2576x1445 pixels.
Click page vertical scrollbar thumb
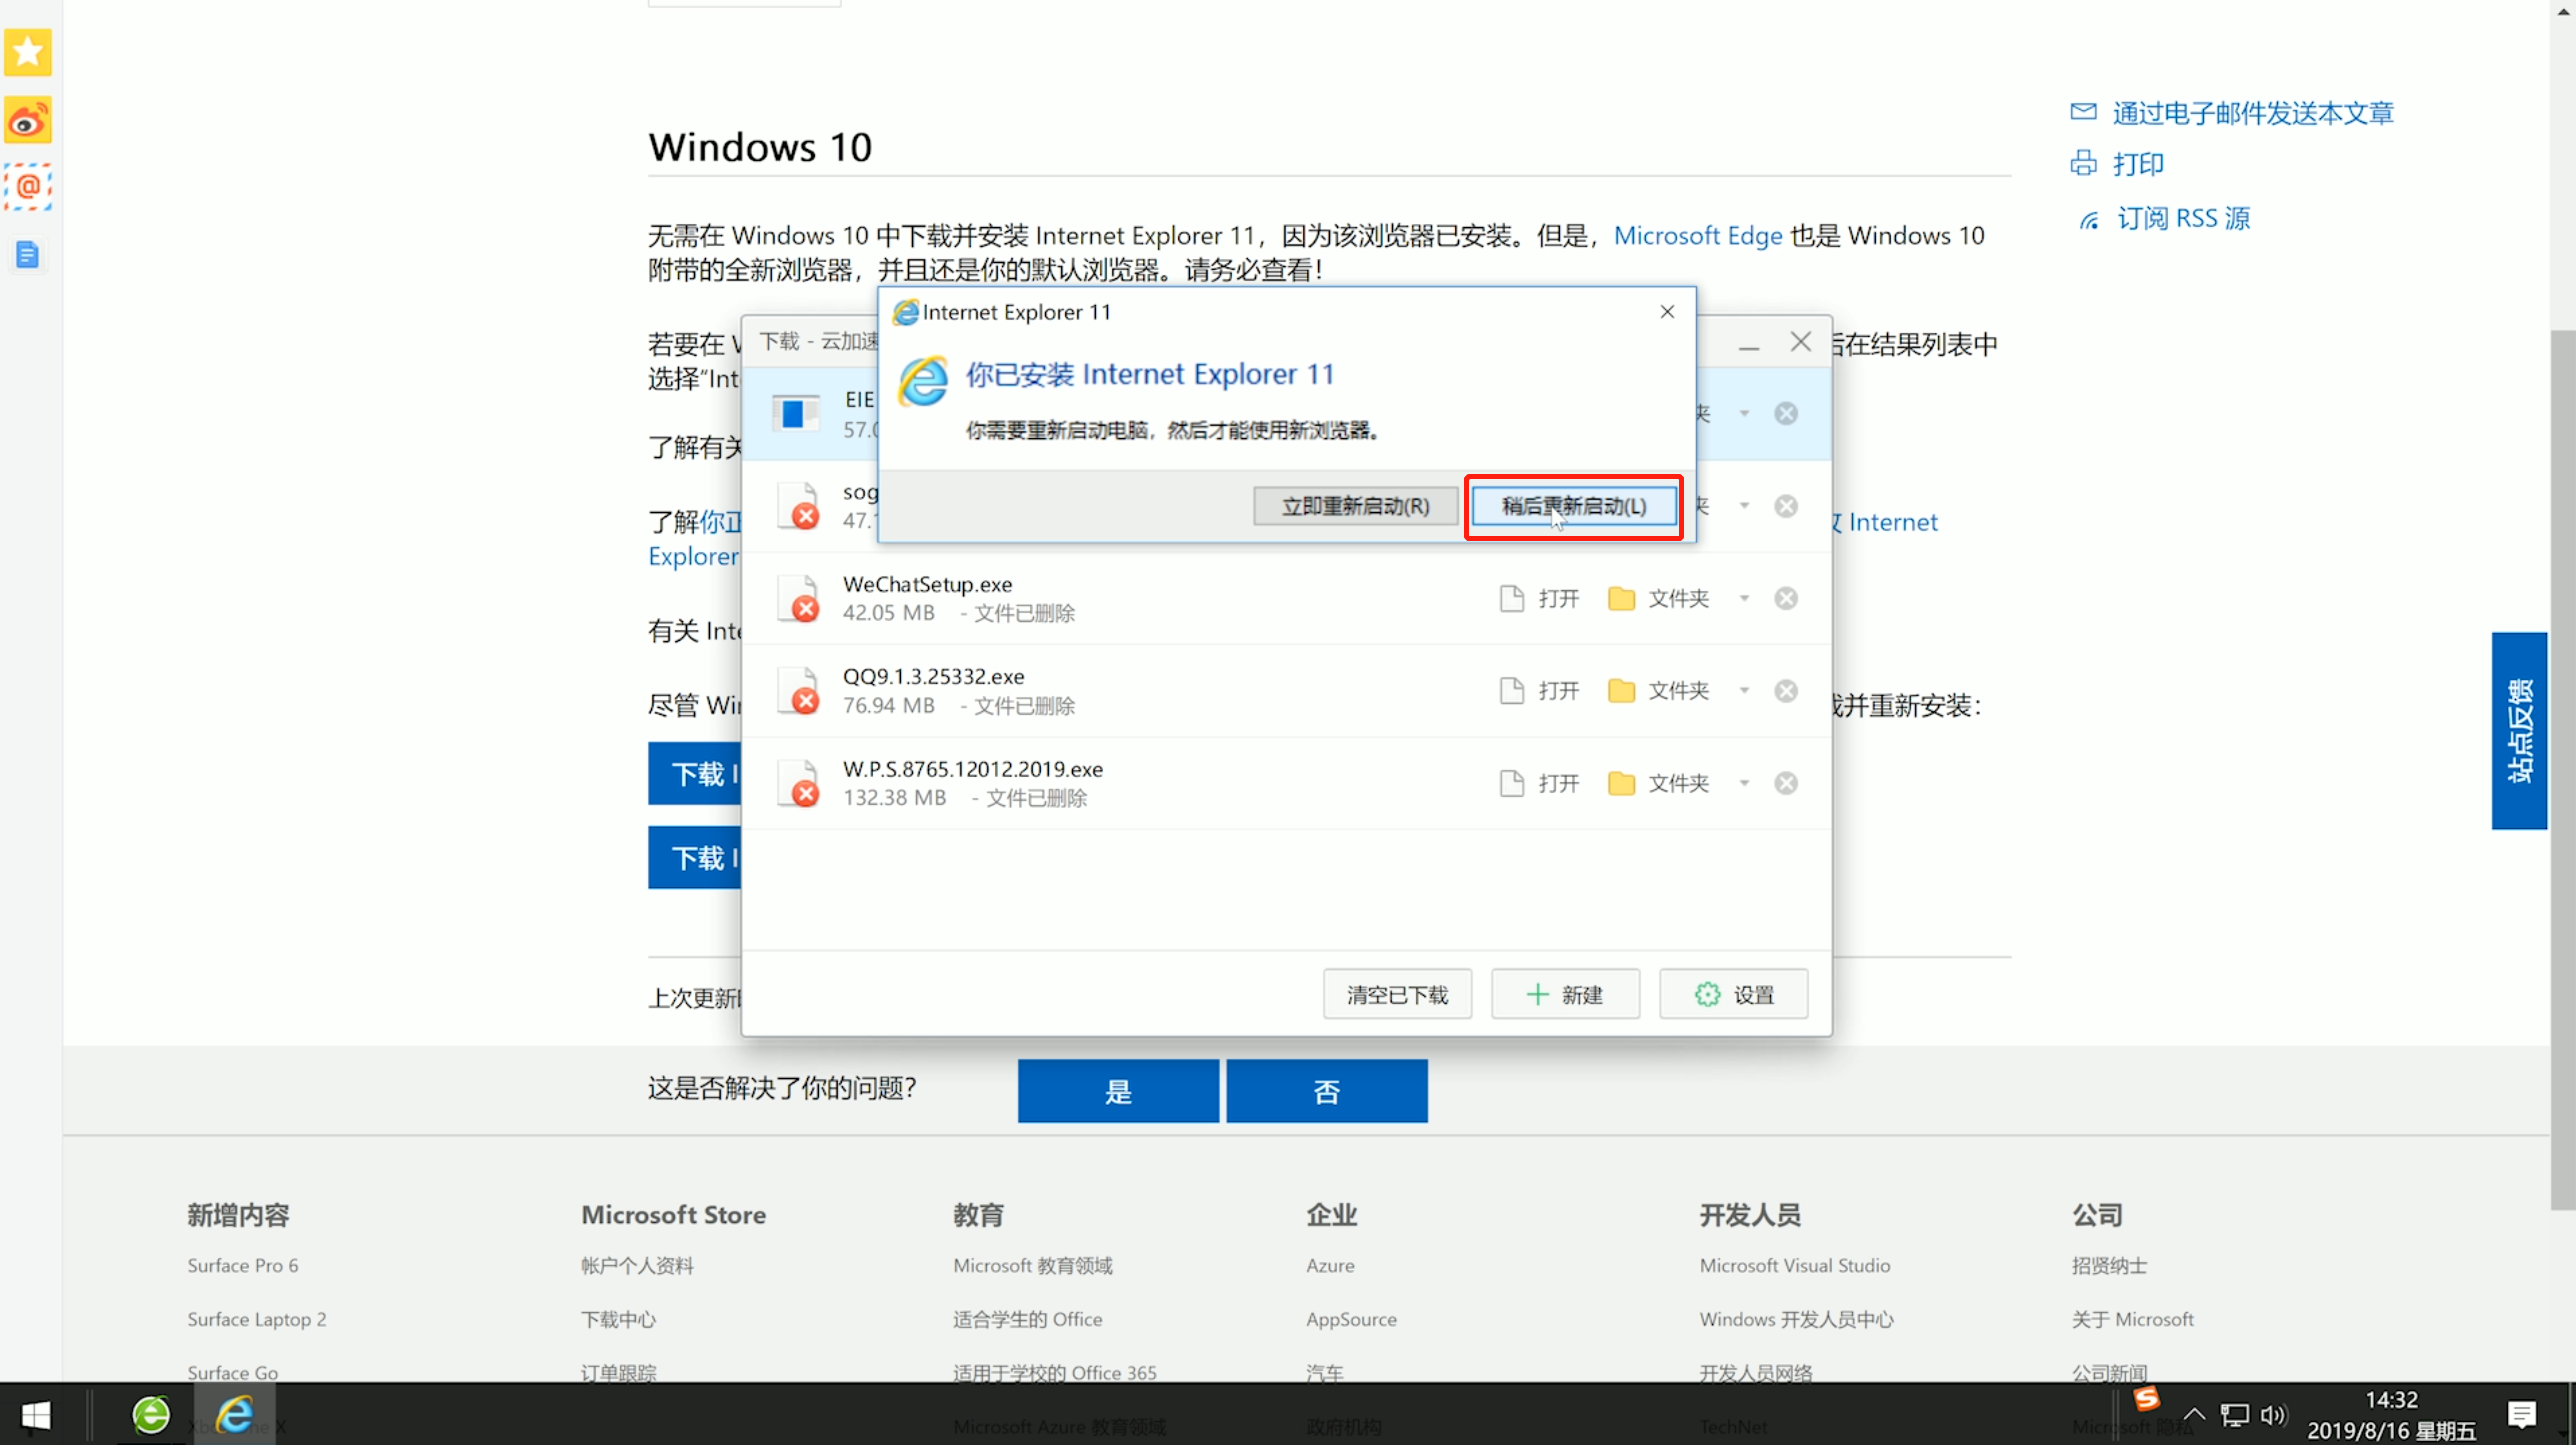(x=2563, y=770)
